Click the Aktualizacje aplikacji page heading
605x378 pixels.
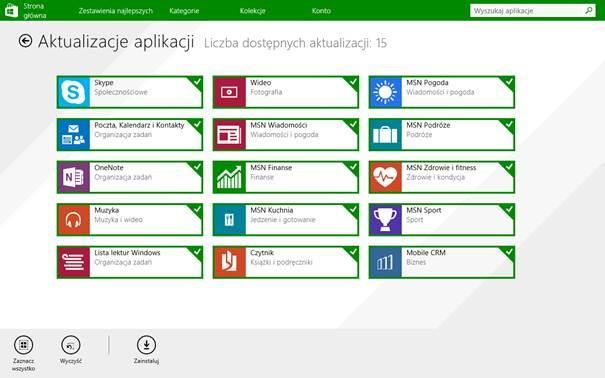click(x=116, y=42)
